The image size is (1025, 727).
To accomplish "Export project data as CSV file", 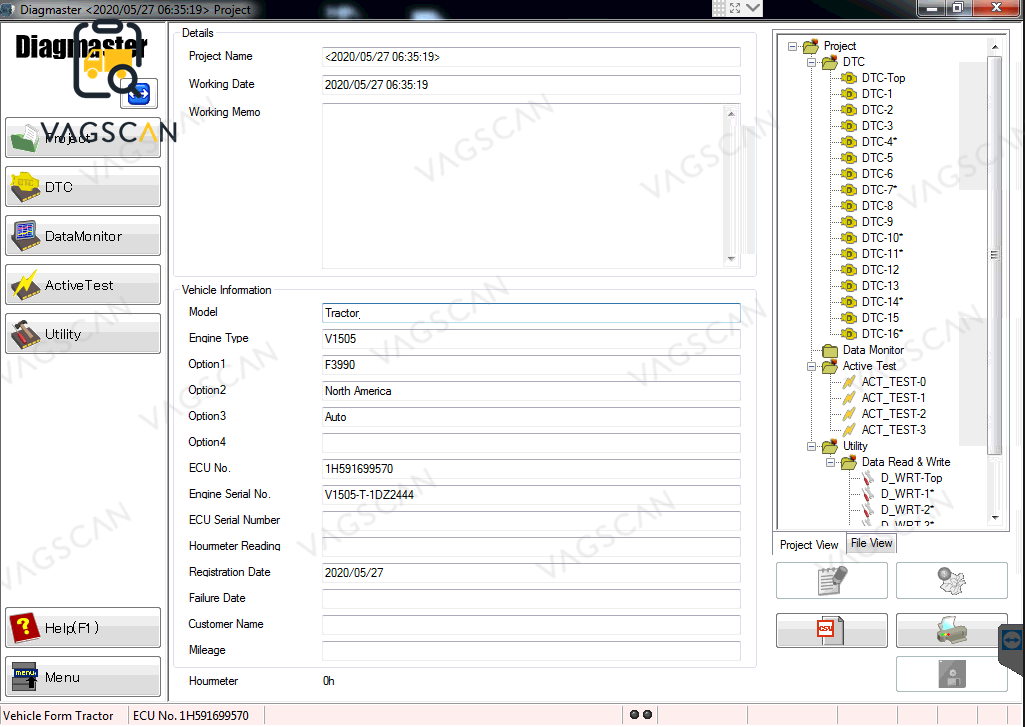I will (x=832, y=630).
